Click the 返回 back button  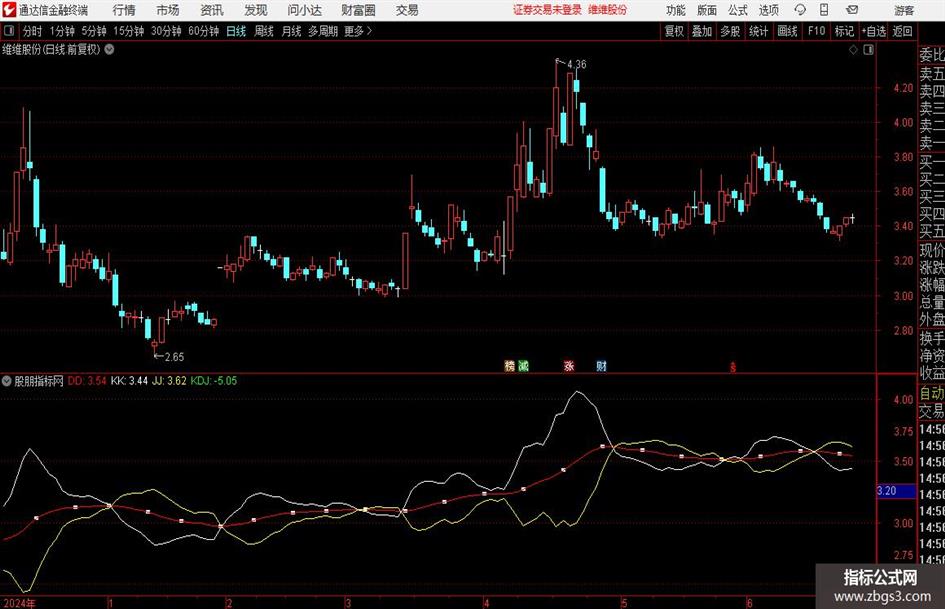tap(902, 31)
